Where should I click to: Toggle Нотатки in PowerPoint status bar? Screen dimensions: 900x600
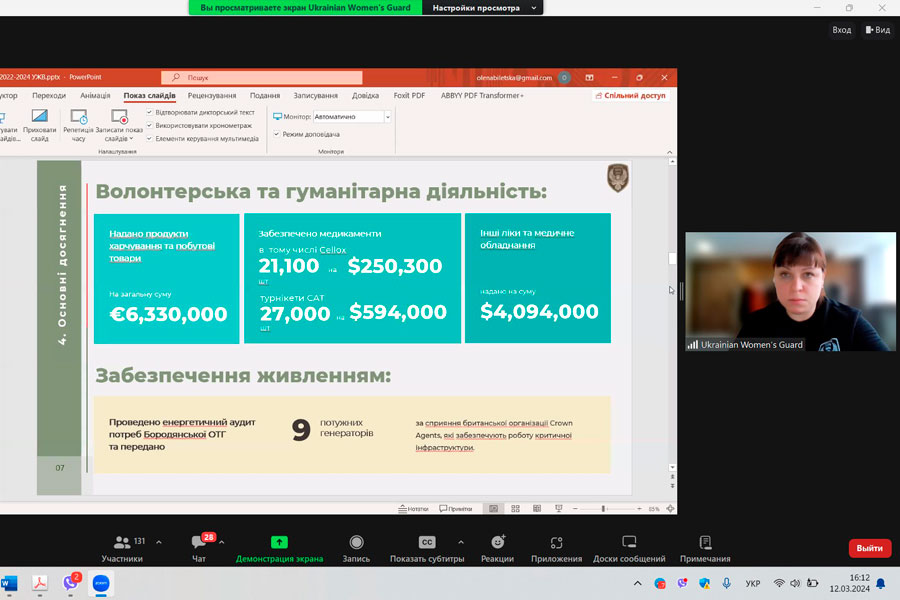click(x=413, y=509)
